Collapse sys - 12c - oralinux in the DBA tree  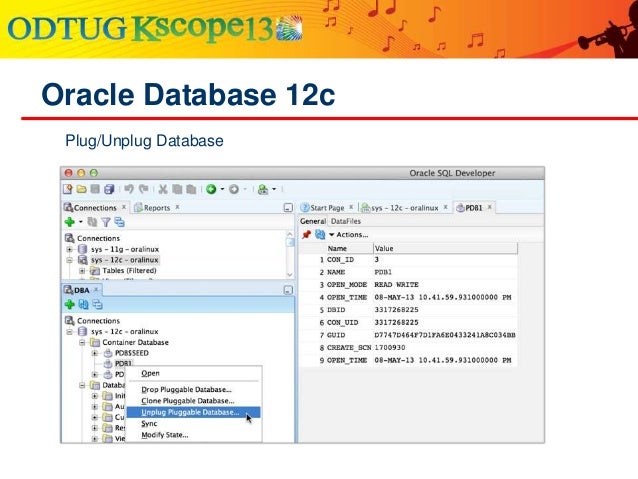(x=70, y=332)
